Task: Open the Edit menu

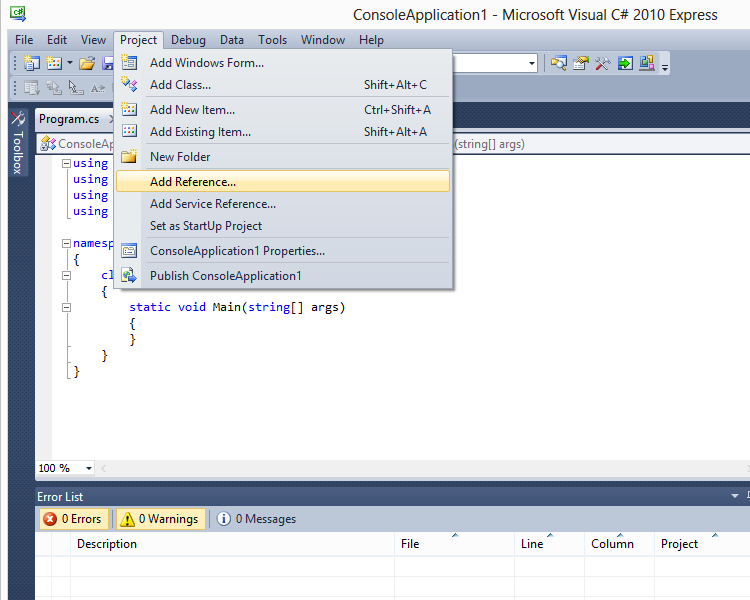Action: (57, 40)
